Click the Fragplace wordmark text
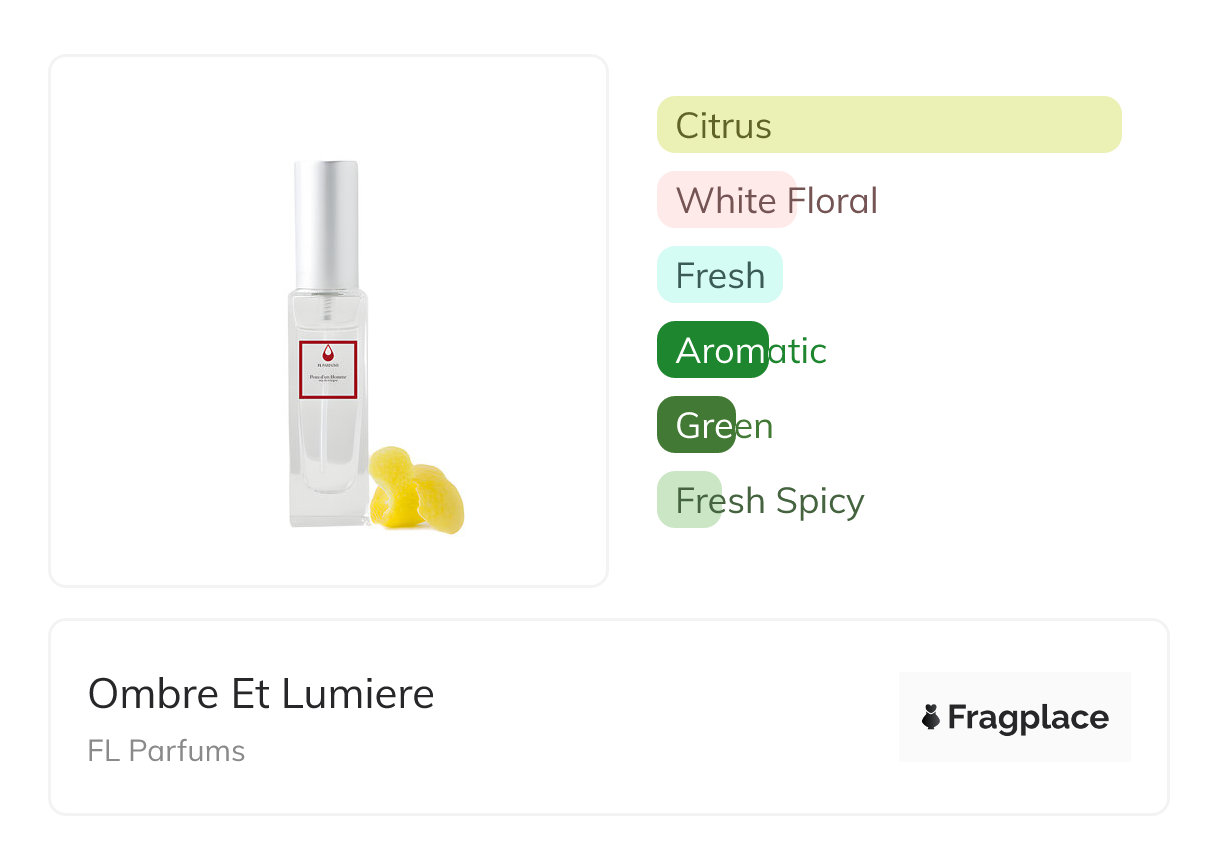1218x864 pixels. [x=1027, y=717]
